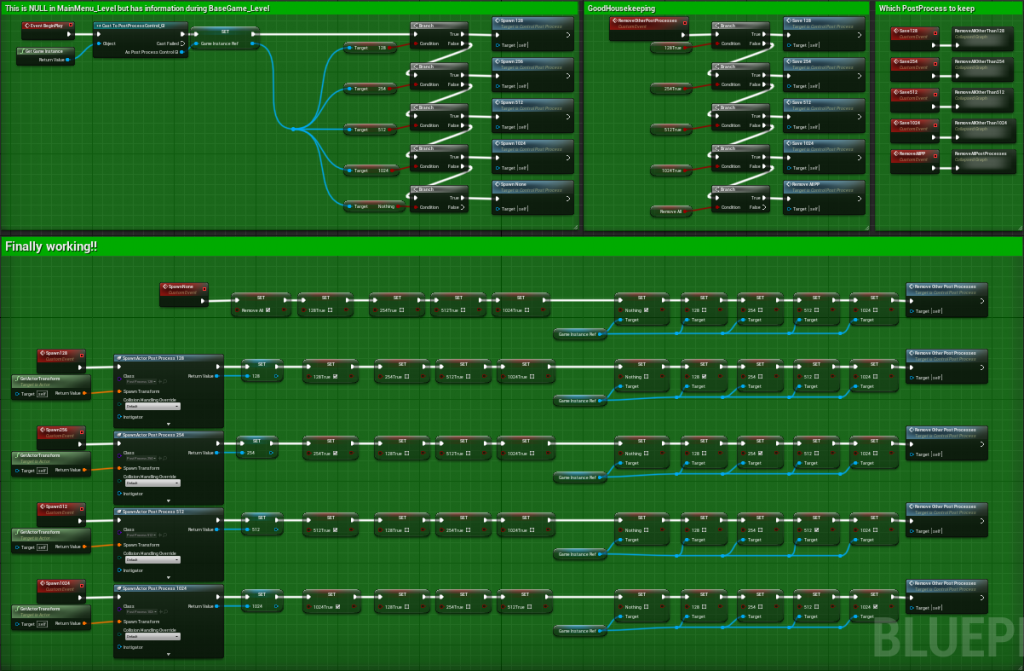Click the Spawn1024 custom event icon
Viewport: 1024px width, 671px height.
pos(42,583)
